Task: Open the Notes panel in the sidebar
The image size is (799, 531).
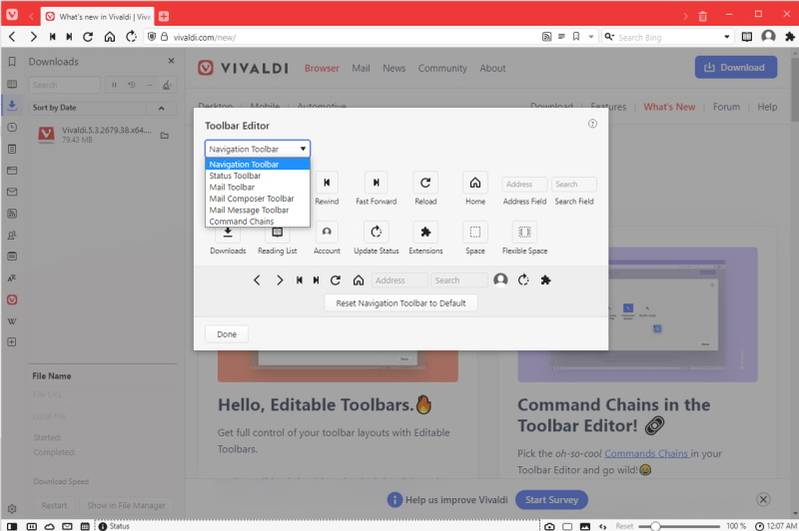Action: [12, 149]
